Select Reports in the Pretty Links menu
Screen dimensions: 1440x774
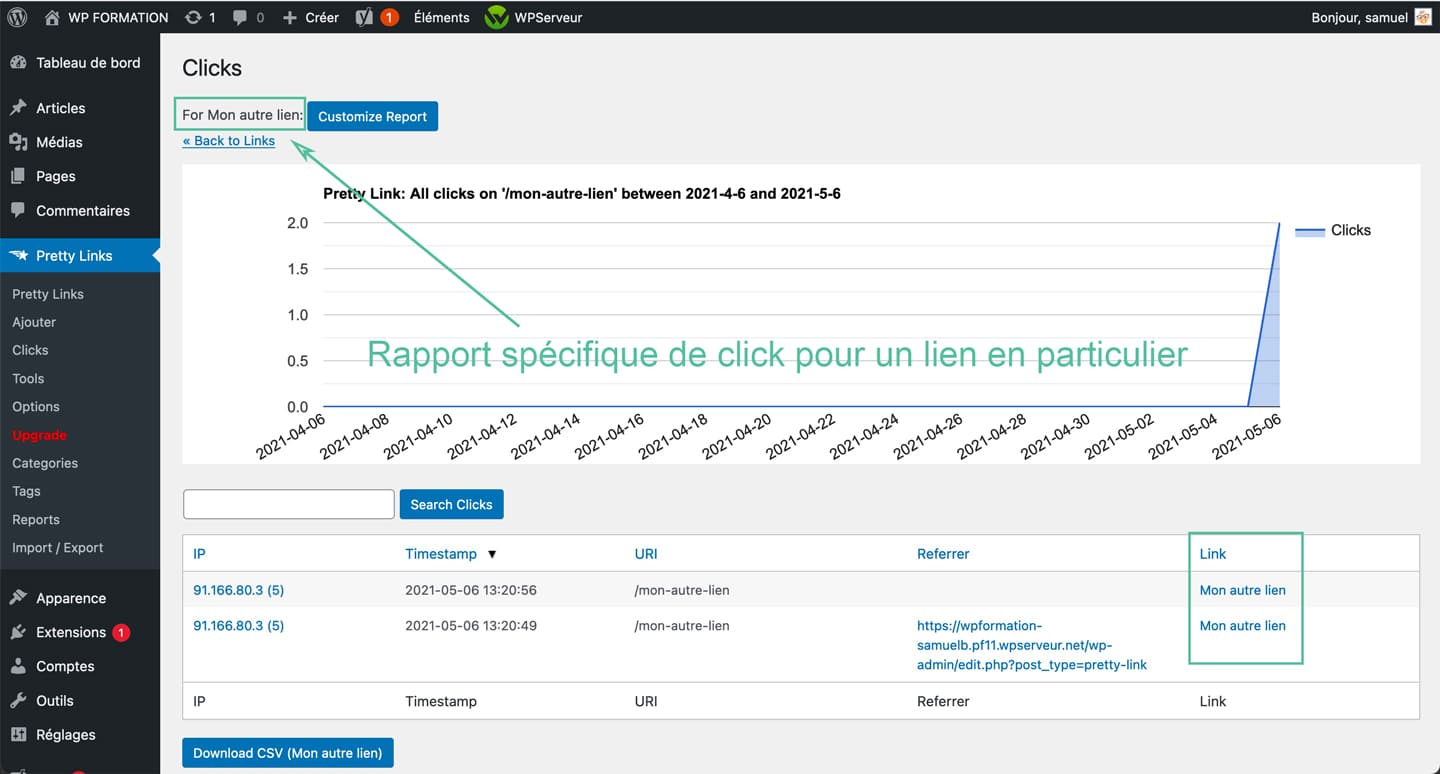pyautogui.click(x=35, y=519)
